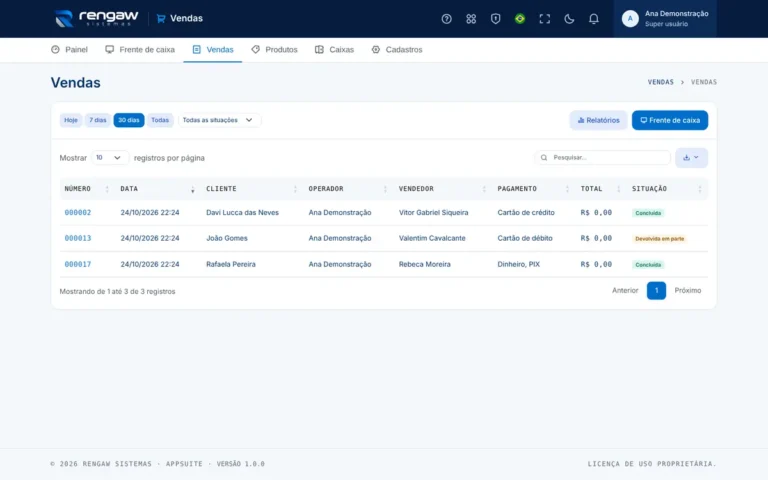Select the Vendas tab
This screenshot has width=768, height=480.
[x=213, y=49]
